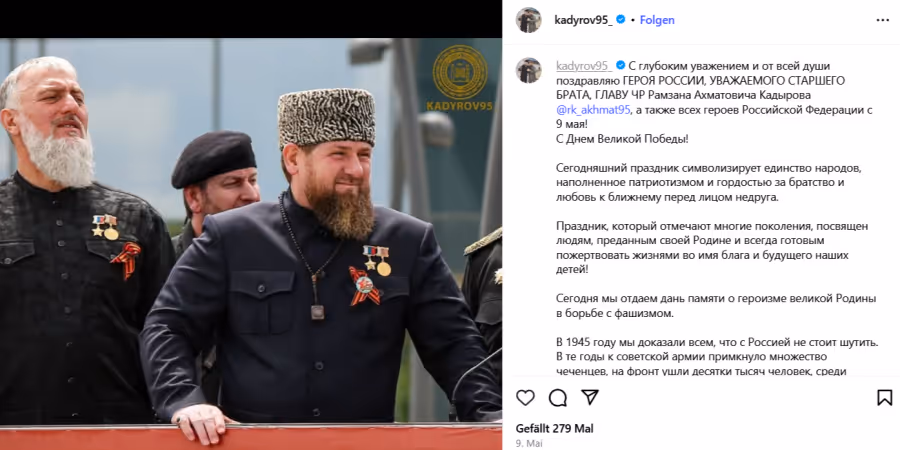Click the kadyrov95_ username in the caption

584,66
